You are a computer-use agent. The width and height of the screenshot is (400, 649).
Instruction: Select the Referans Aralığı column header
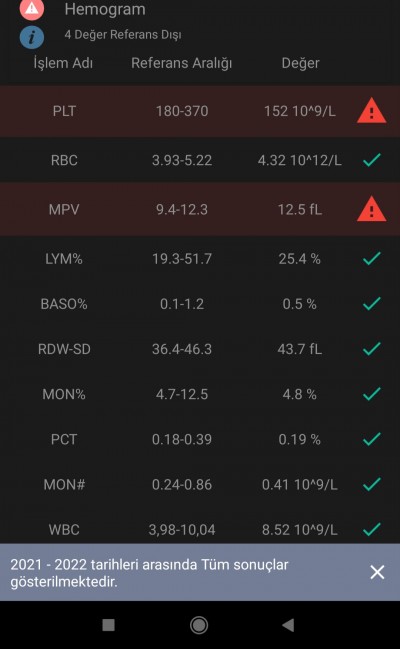point(182,63)
